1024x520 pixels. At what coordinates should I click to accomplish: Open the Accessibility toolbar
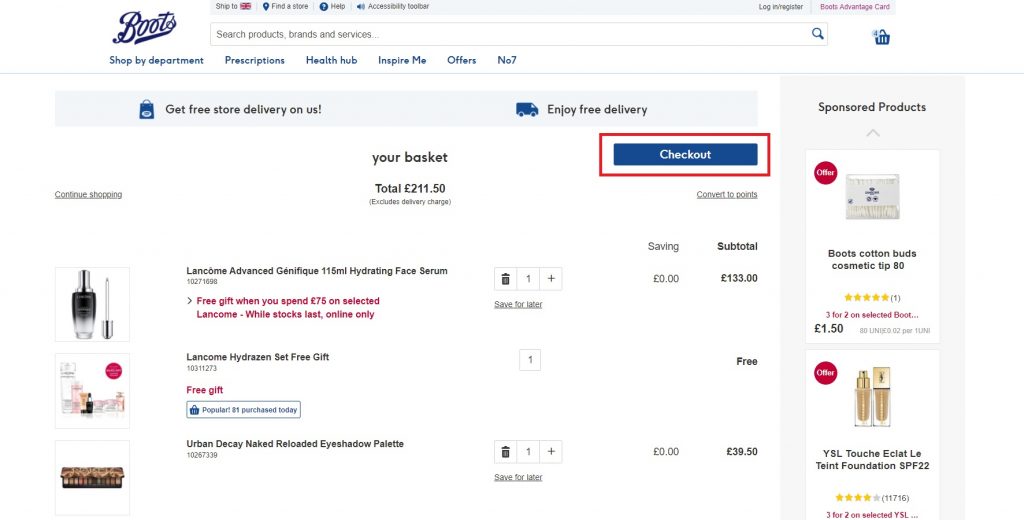pos(398,7)
